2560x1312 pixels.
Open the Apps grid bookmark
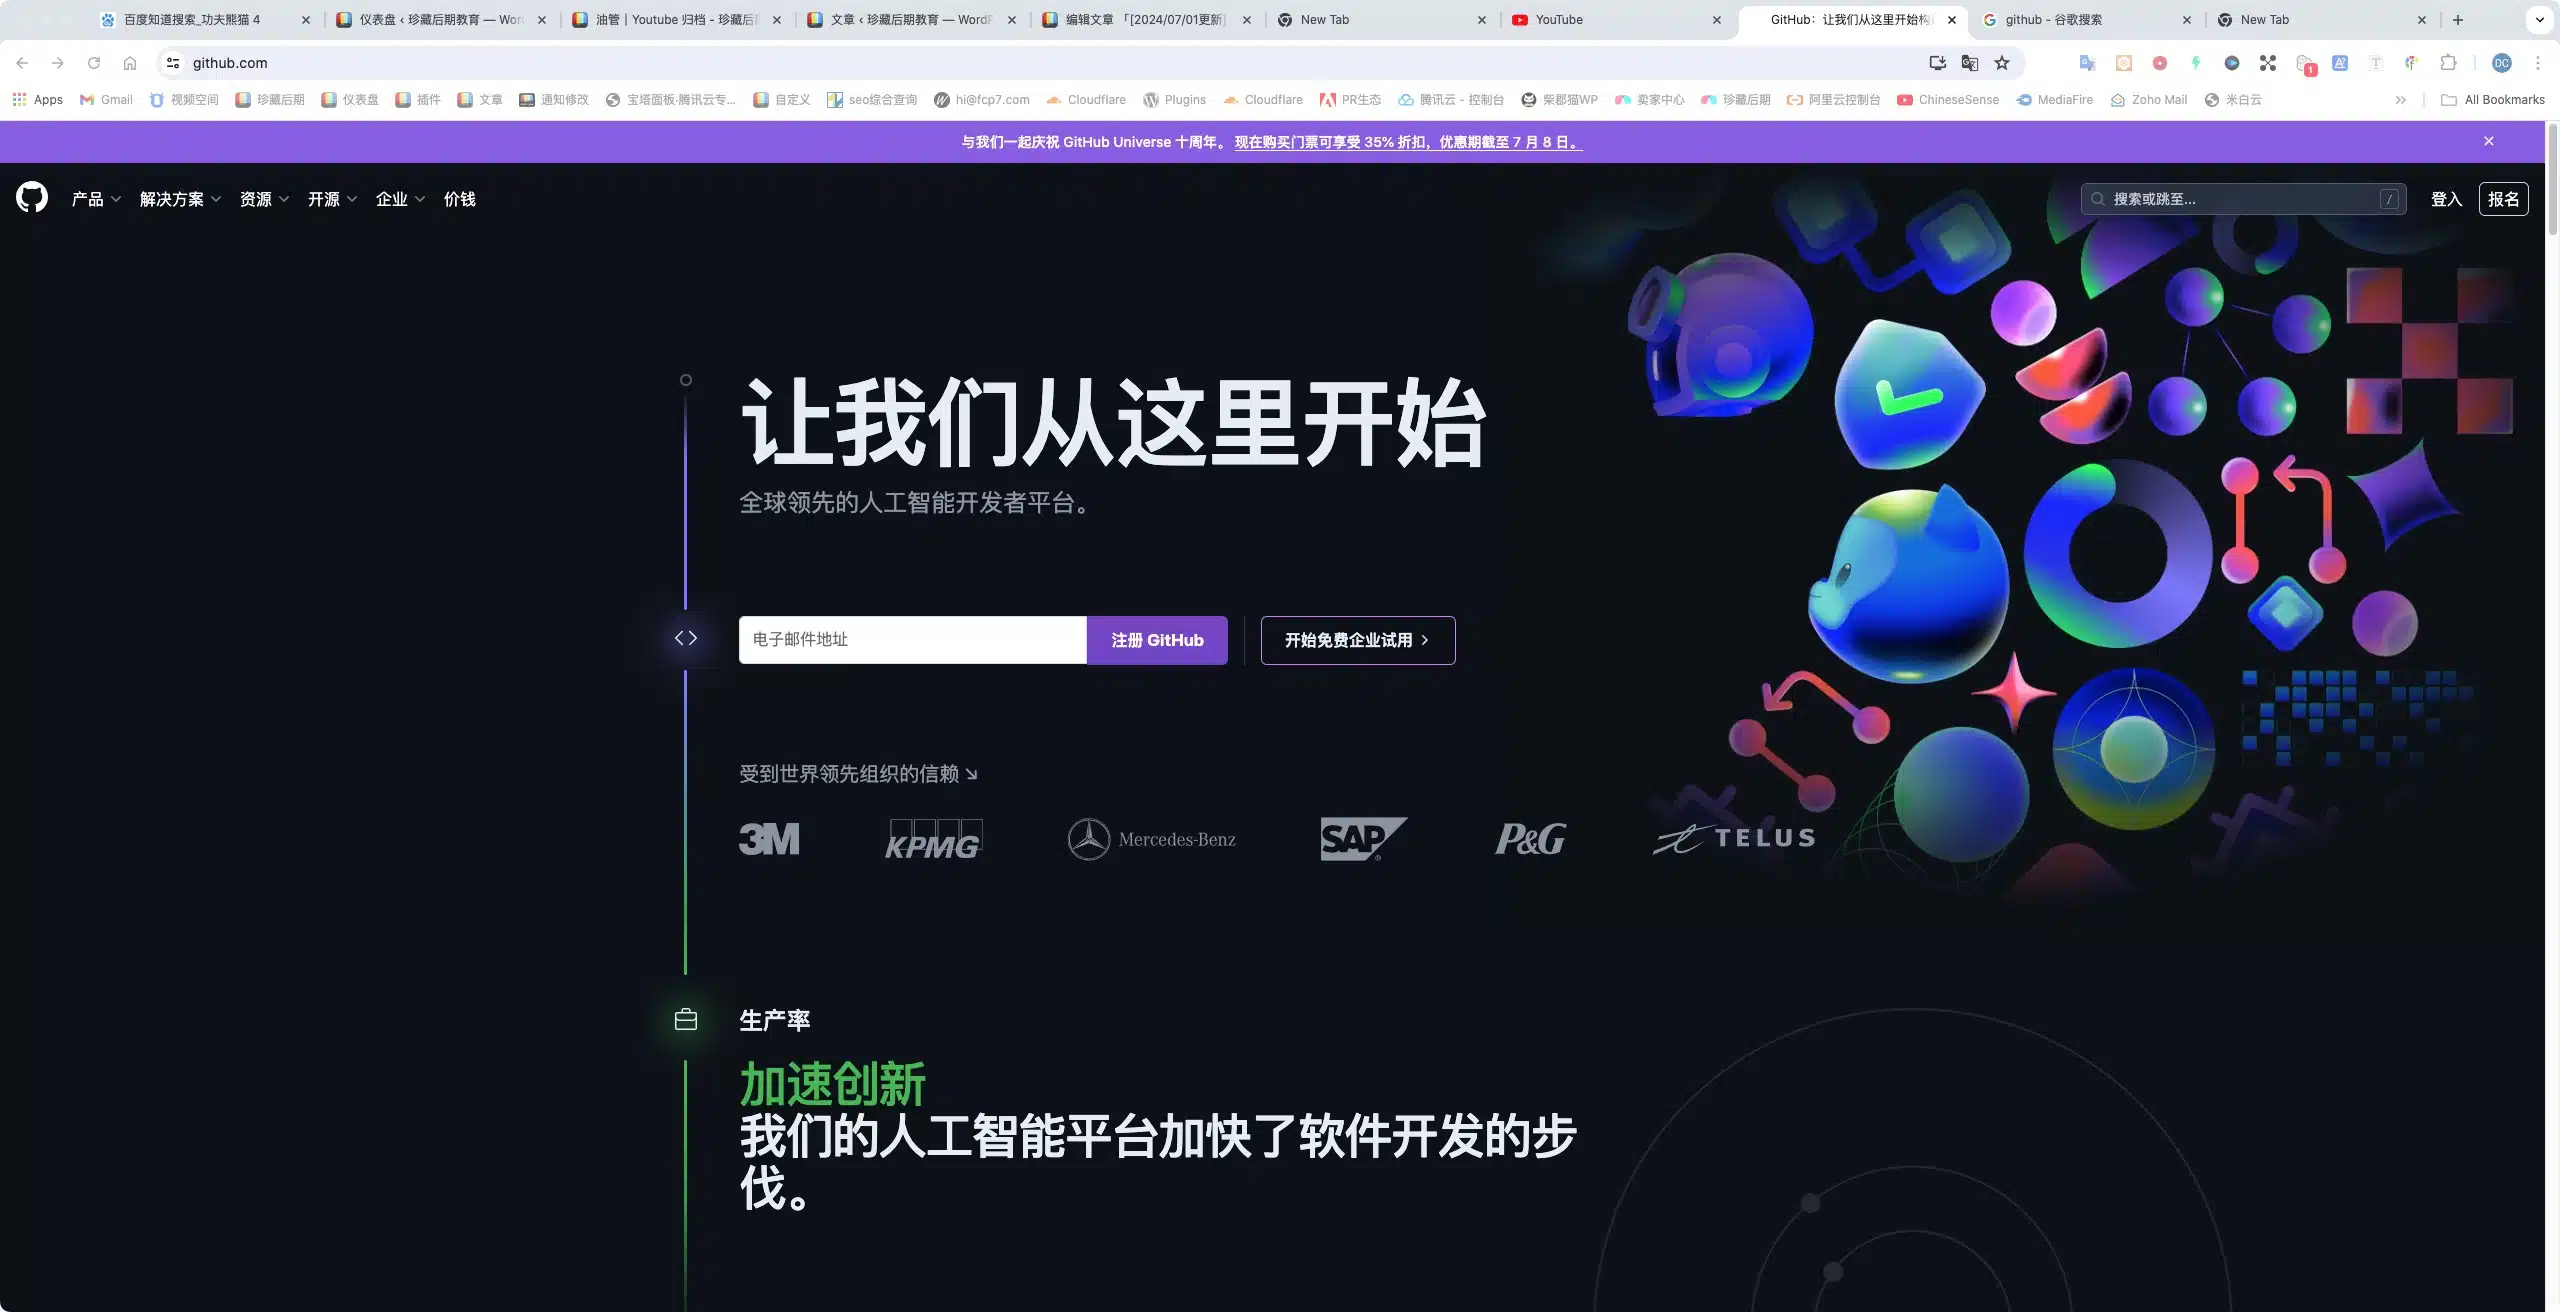pyautogui.click(x=38, y=100)
